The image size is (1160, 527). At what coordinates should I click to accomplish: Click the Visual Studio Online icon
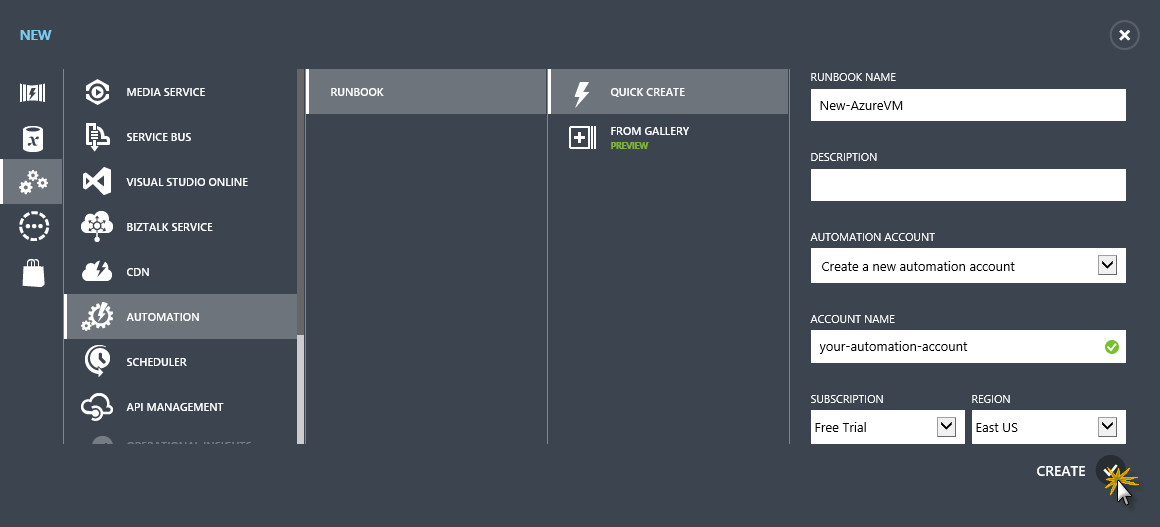pos(97,181)
